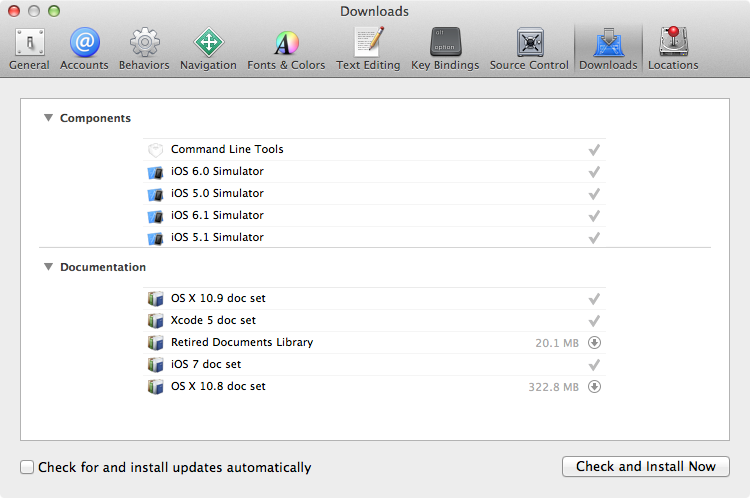The image size is (750, 498).
Task: Select the iOS 7 doc set label
Action: (206, 364)
